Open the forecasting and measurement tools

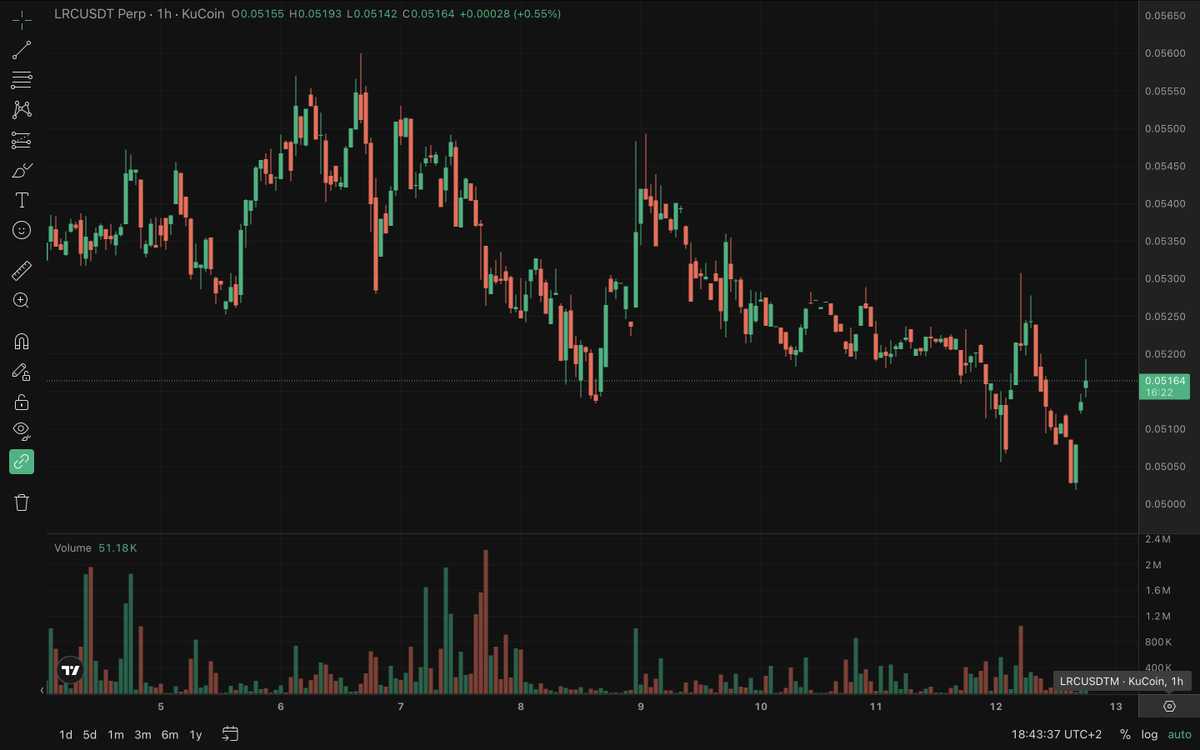click(21, 140)
